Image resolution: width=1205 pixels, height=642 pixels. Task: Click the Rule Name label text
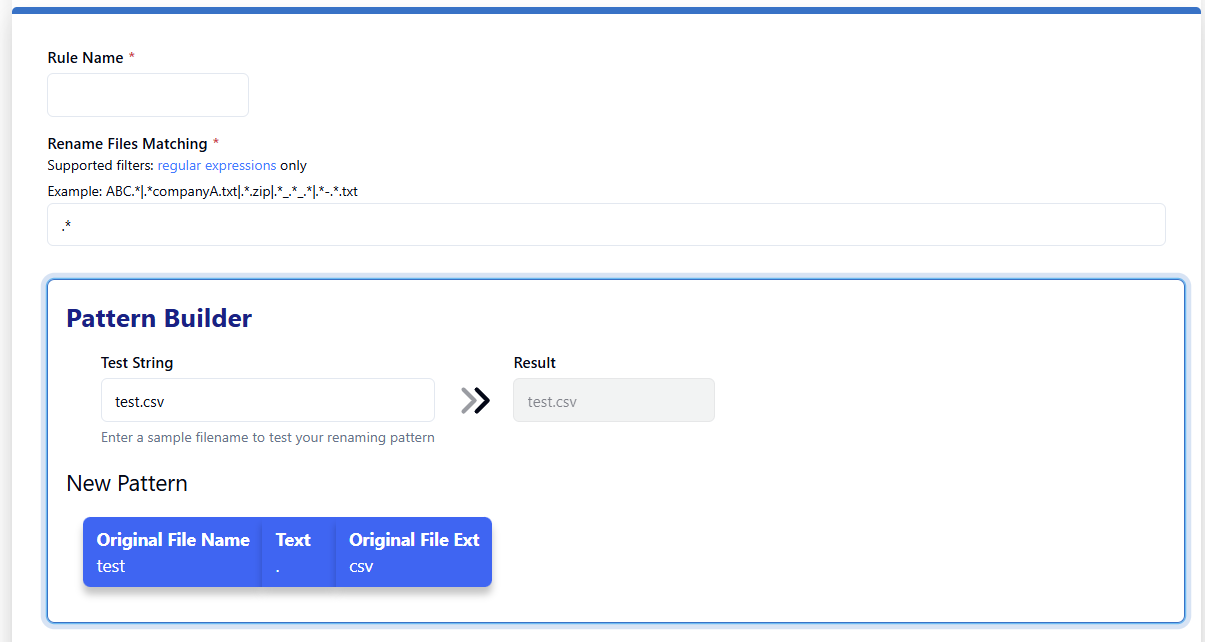[x=85, y=58]
